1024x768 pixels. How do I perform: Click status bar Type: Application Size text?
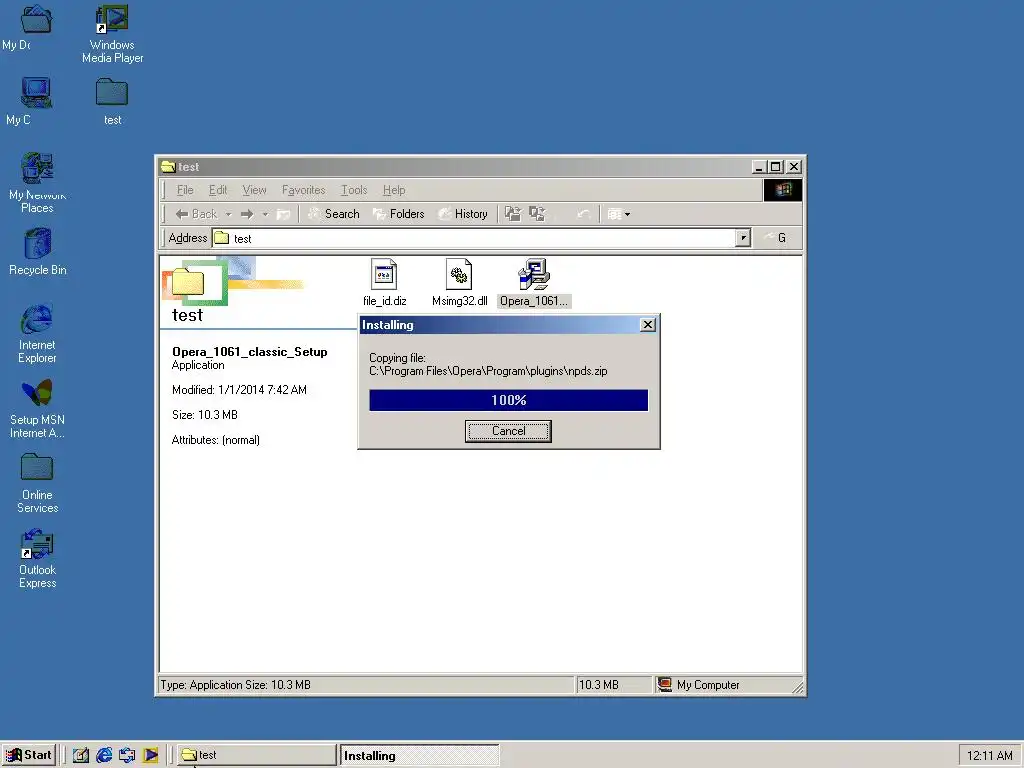tap(235, 685)
